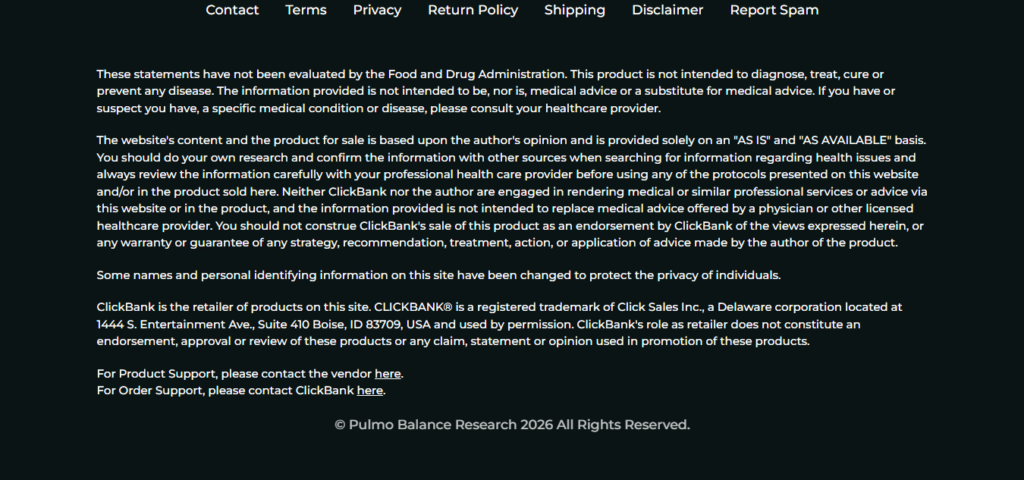Image resolution: width=1024 pixels, height=480 pixels.
Task: Click 'here' link for ClickBank Order Support
Action: click(x=370, y=391)
